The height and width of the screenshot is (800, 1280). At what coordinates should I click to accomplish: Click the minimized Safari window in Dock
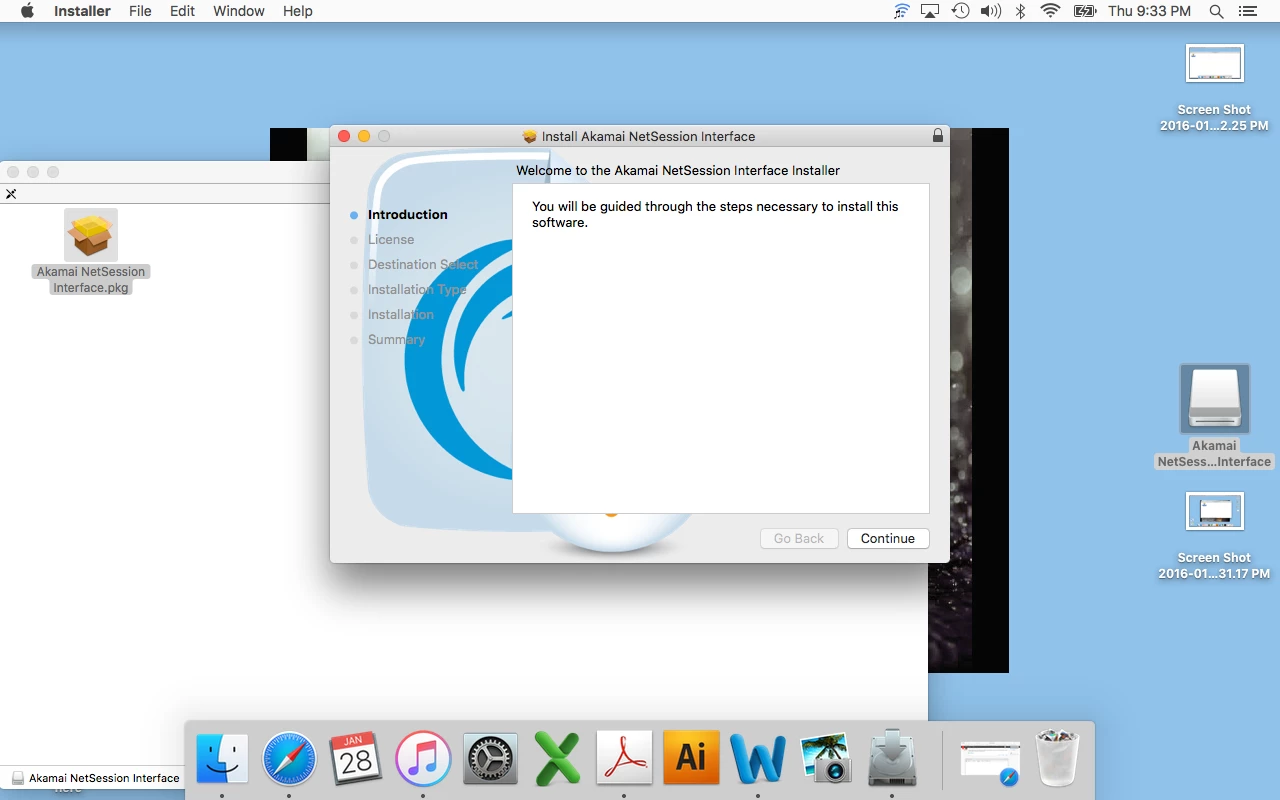pyautogui.click(x=989, y=763)
